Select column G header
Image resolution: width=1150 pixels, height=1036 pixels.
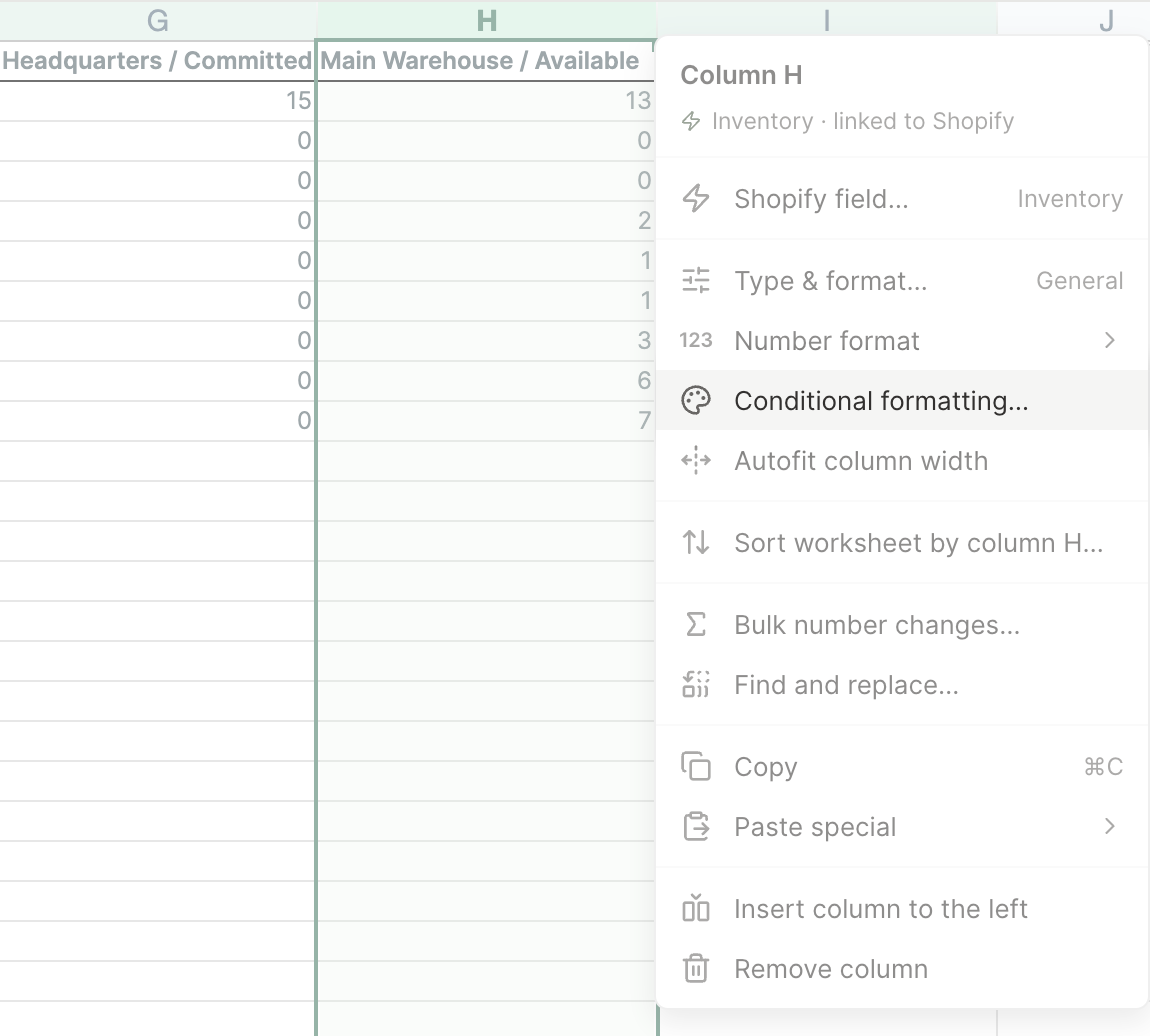click(x=158, y=21)
